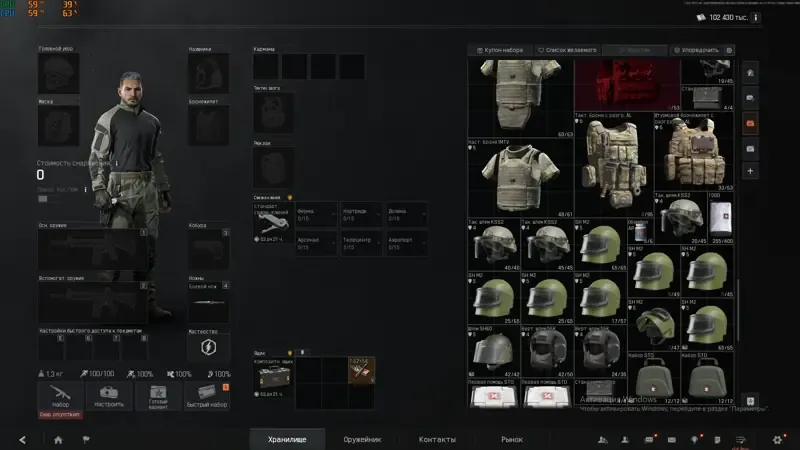Click the Мастерство lightning skill icon

tap(208, 347)
